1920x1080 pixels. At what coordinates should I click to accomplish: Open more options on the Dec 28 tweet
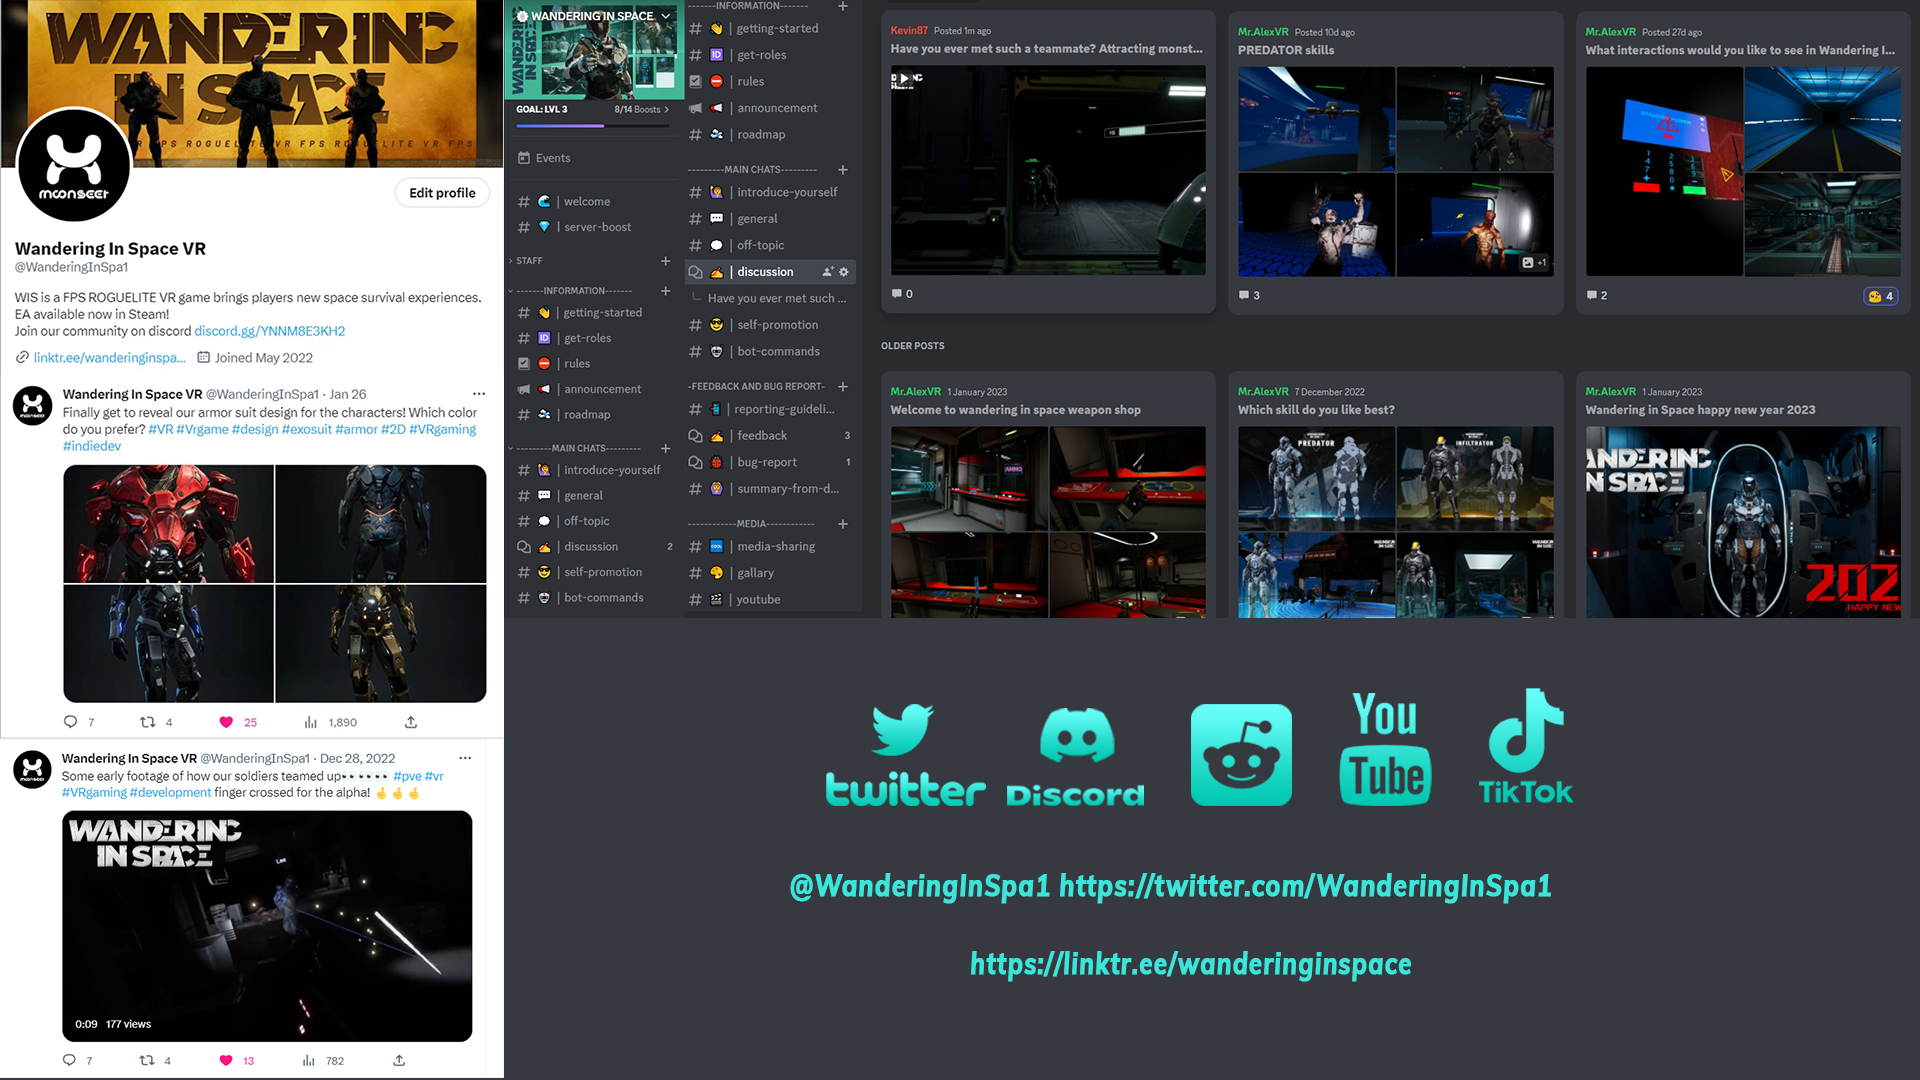(465, 758)
